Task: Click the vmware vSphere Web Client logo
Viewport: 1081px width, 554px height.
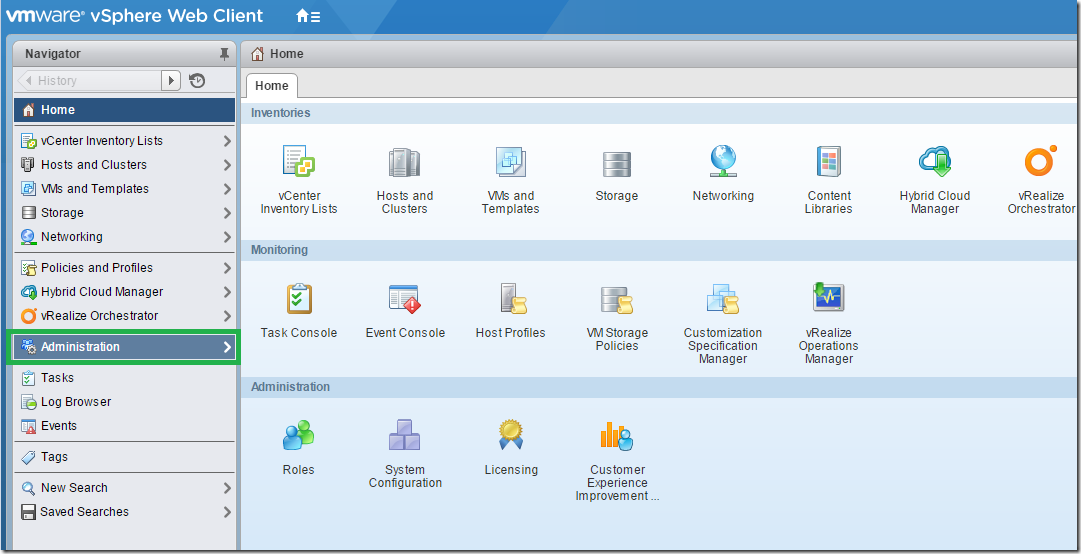Action: point(134,15)
